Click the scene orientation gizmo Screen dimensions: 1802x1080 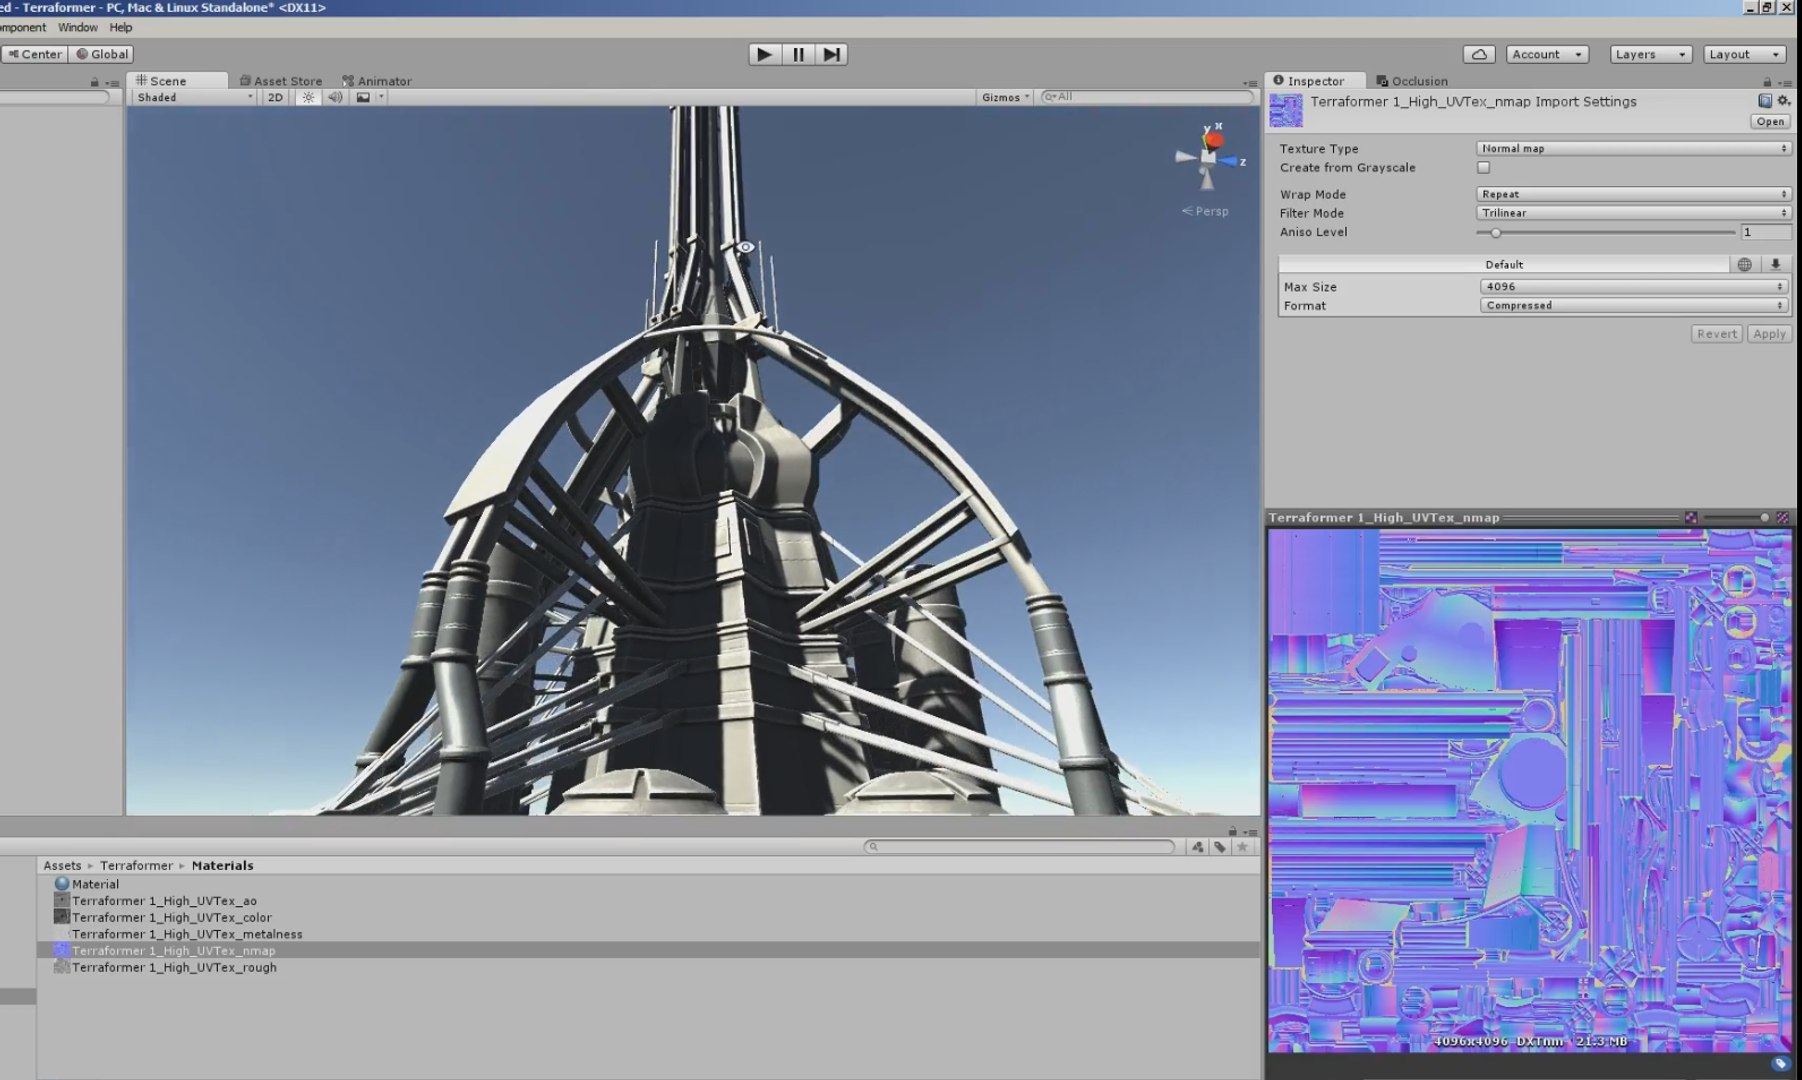[x=1209, y=157]
